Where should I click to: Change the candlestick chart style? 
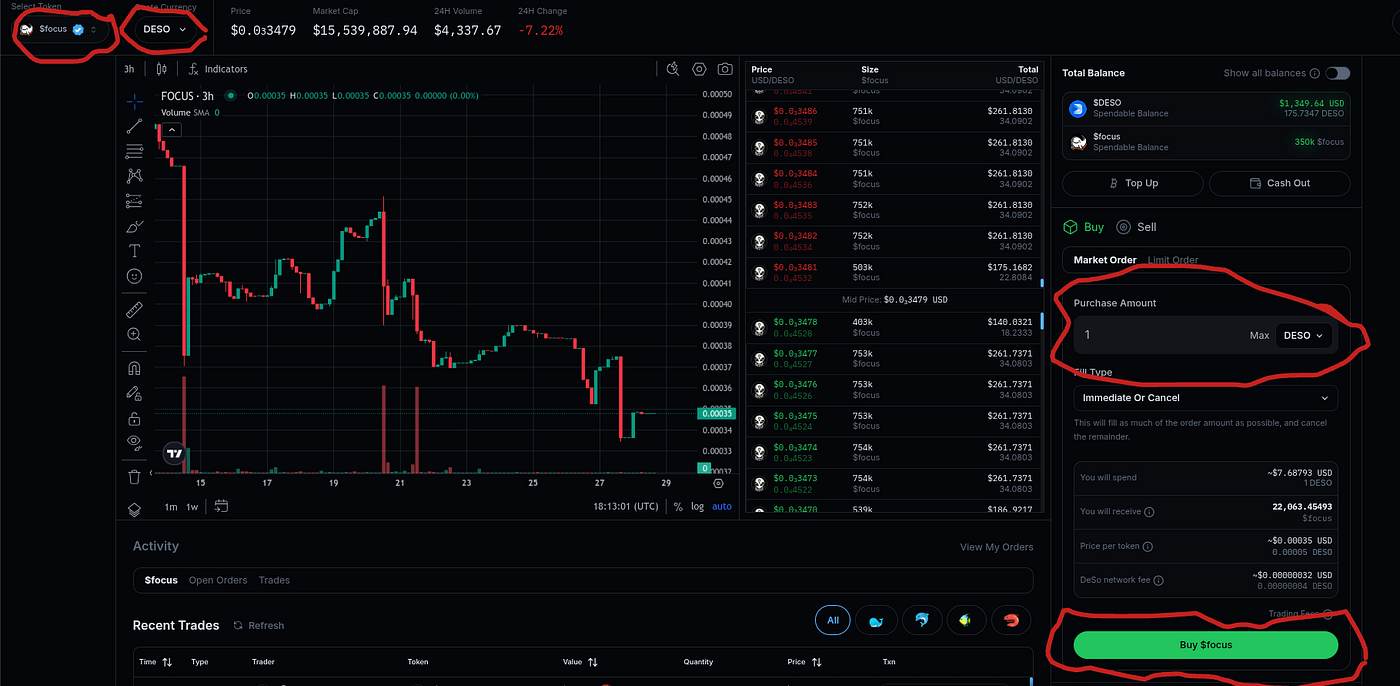tap(161, 69)
